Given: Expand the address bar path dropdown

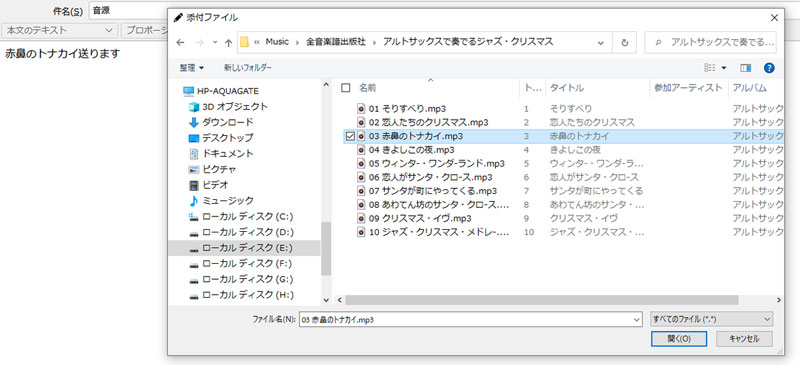Looking at the screenshot, I should [601, 42].
